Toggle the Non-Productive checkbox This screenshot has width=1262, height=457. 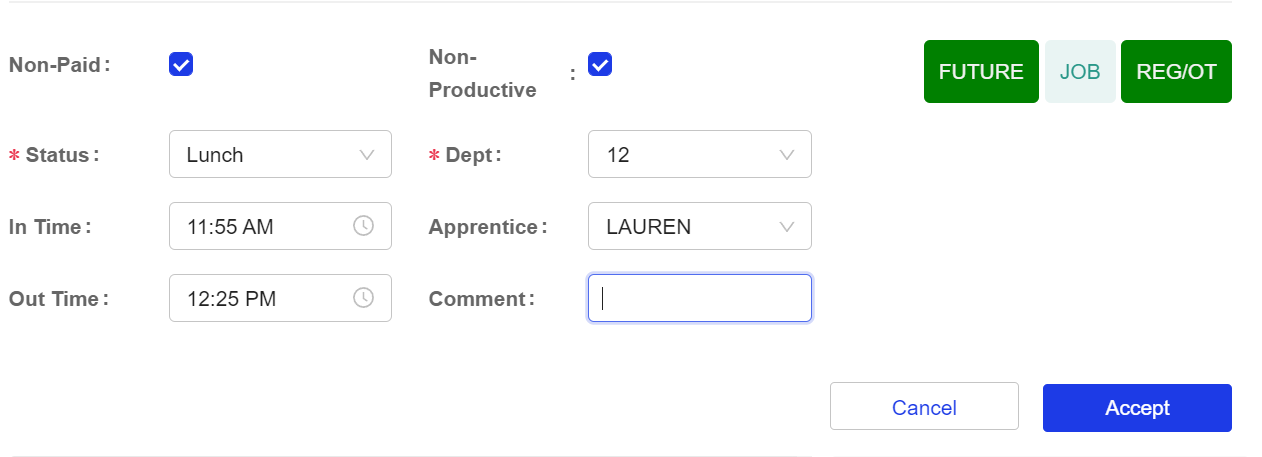(x=600, y=65)
